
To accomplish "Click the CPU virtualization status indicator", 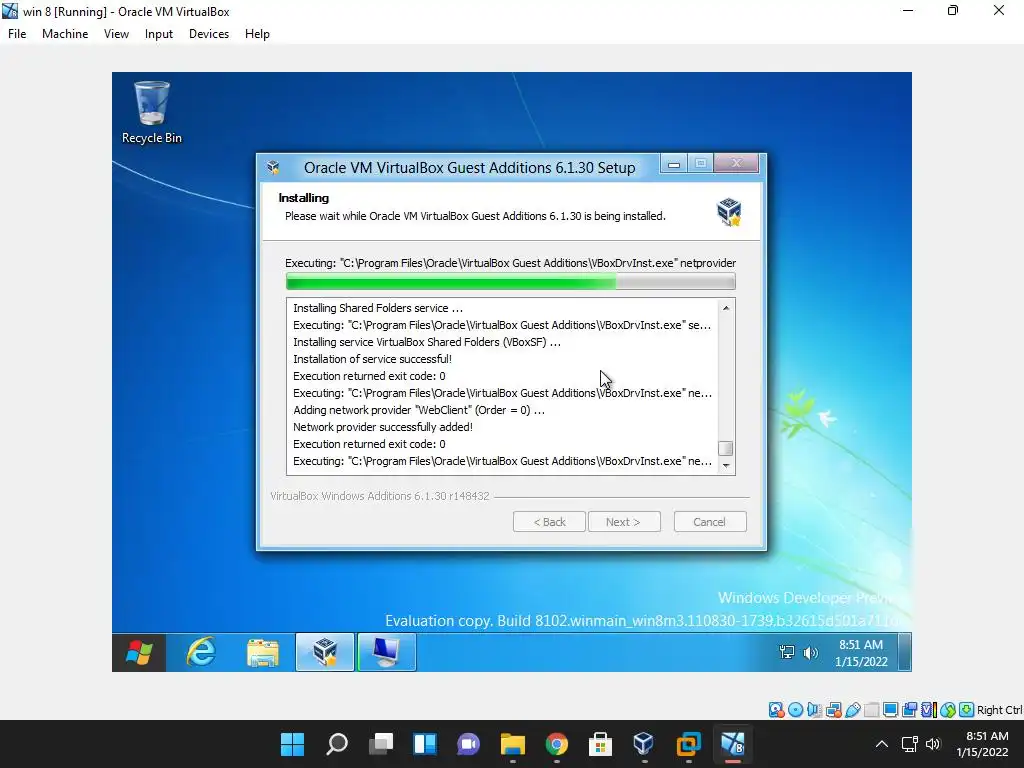I will click(928, 710).
